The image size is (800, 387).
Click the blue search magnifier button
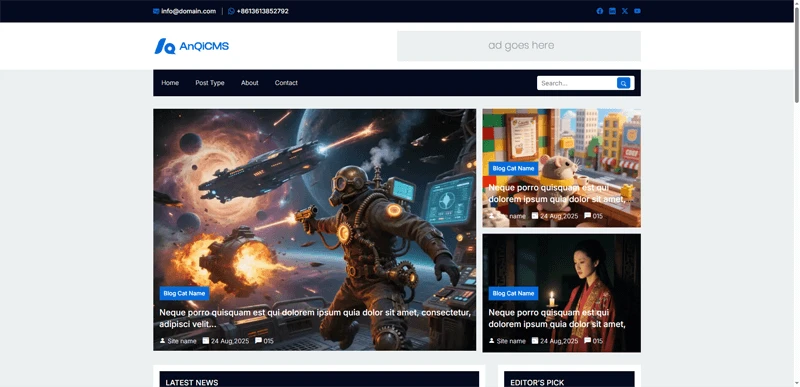(x=623, y=83)
